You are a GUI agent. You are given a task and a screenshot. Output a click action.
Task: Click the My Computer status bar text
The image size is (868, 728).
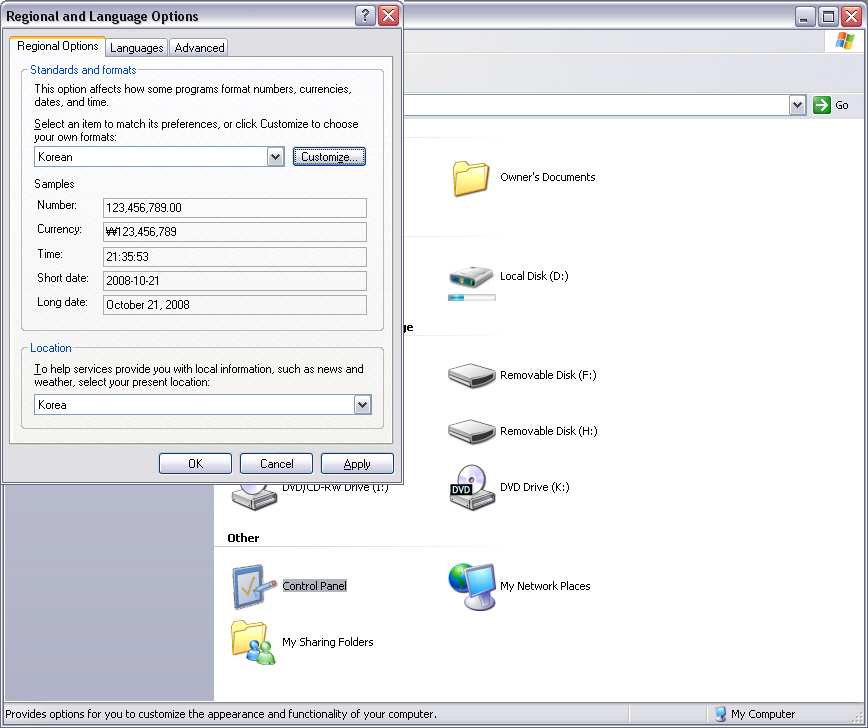click(x=763, y=714)
